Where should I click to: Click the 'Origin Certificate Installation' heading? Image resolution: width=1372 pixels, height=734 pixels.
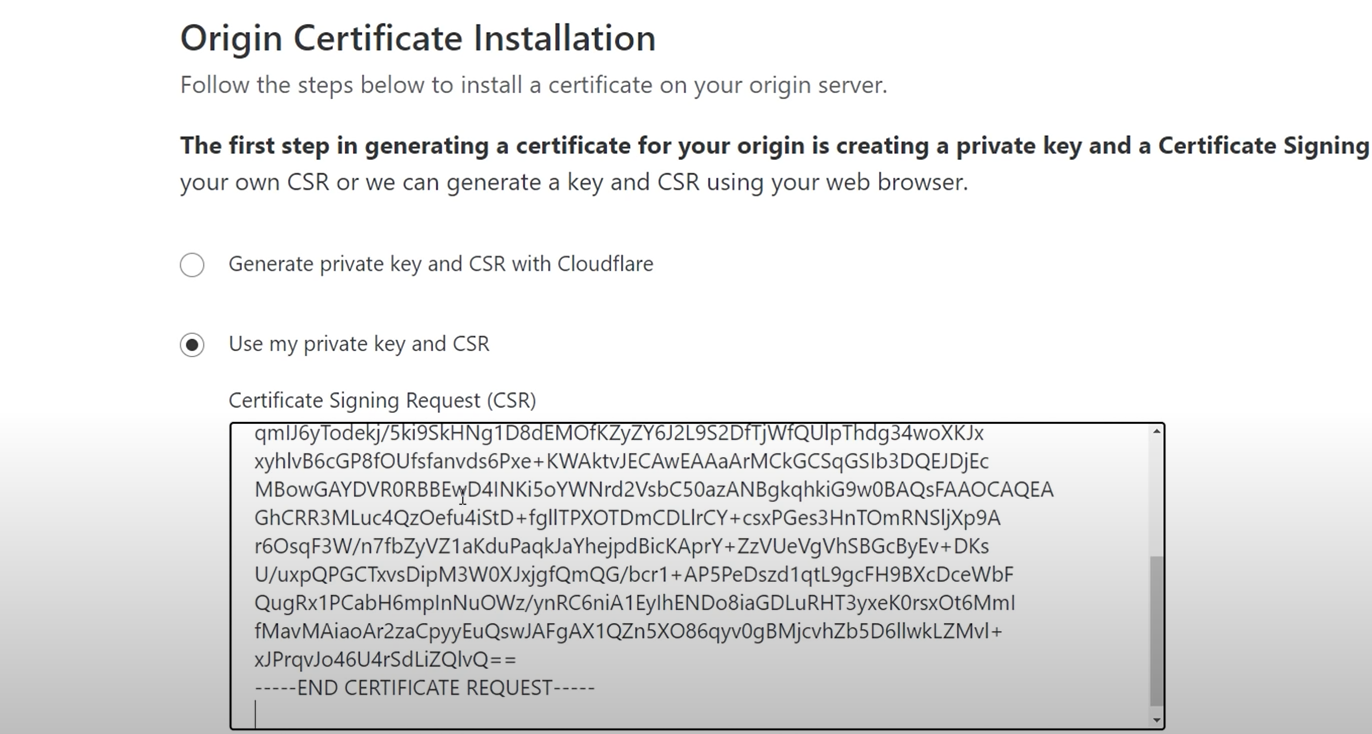point(418,38)
